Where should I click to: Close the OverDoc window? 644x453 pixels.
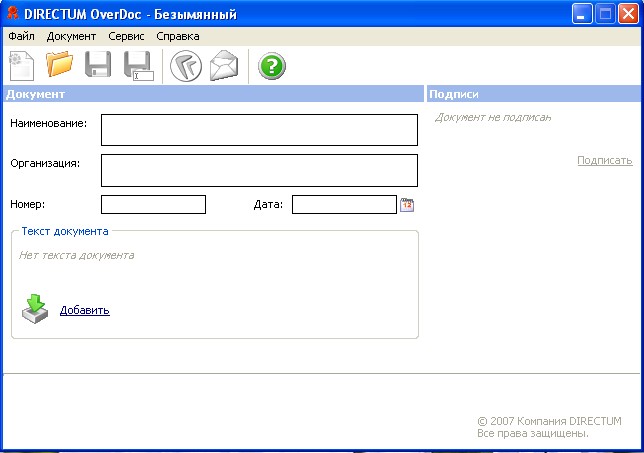628,14
